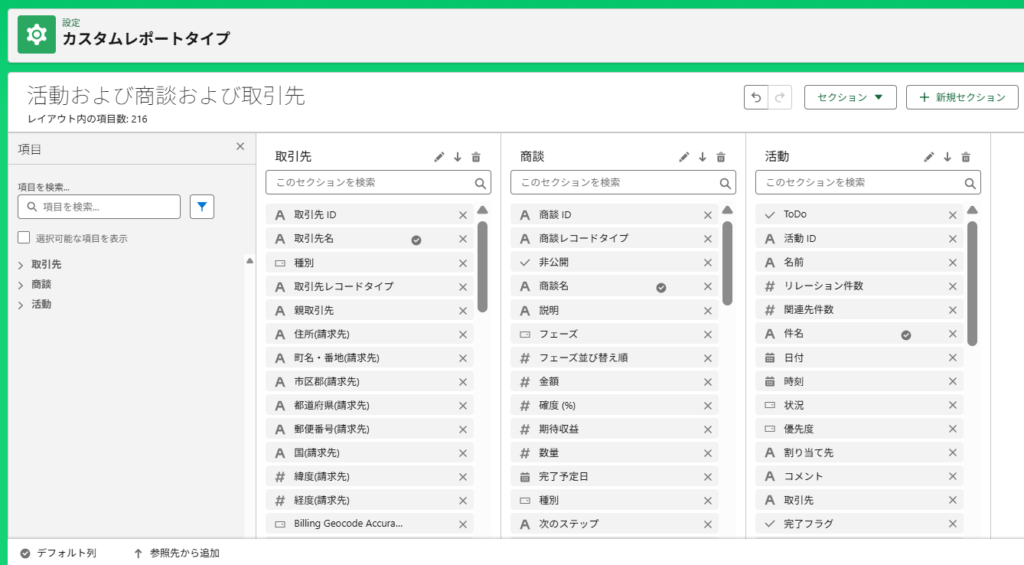Viewport: 1024px width, 565px height.
Task: Delete the 商談 section
Action: pyautogui.click(x=721, y=157)
